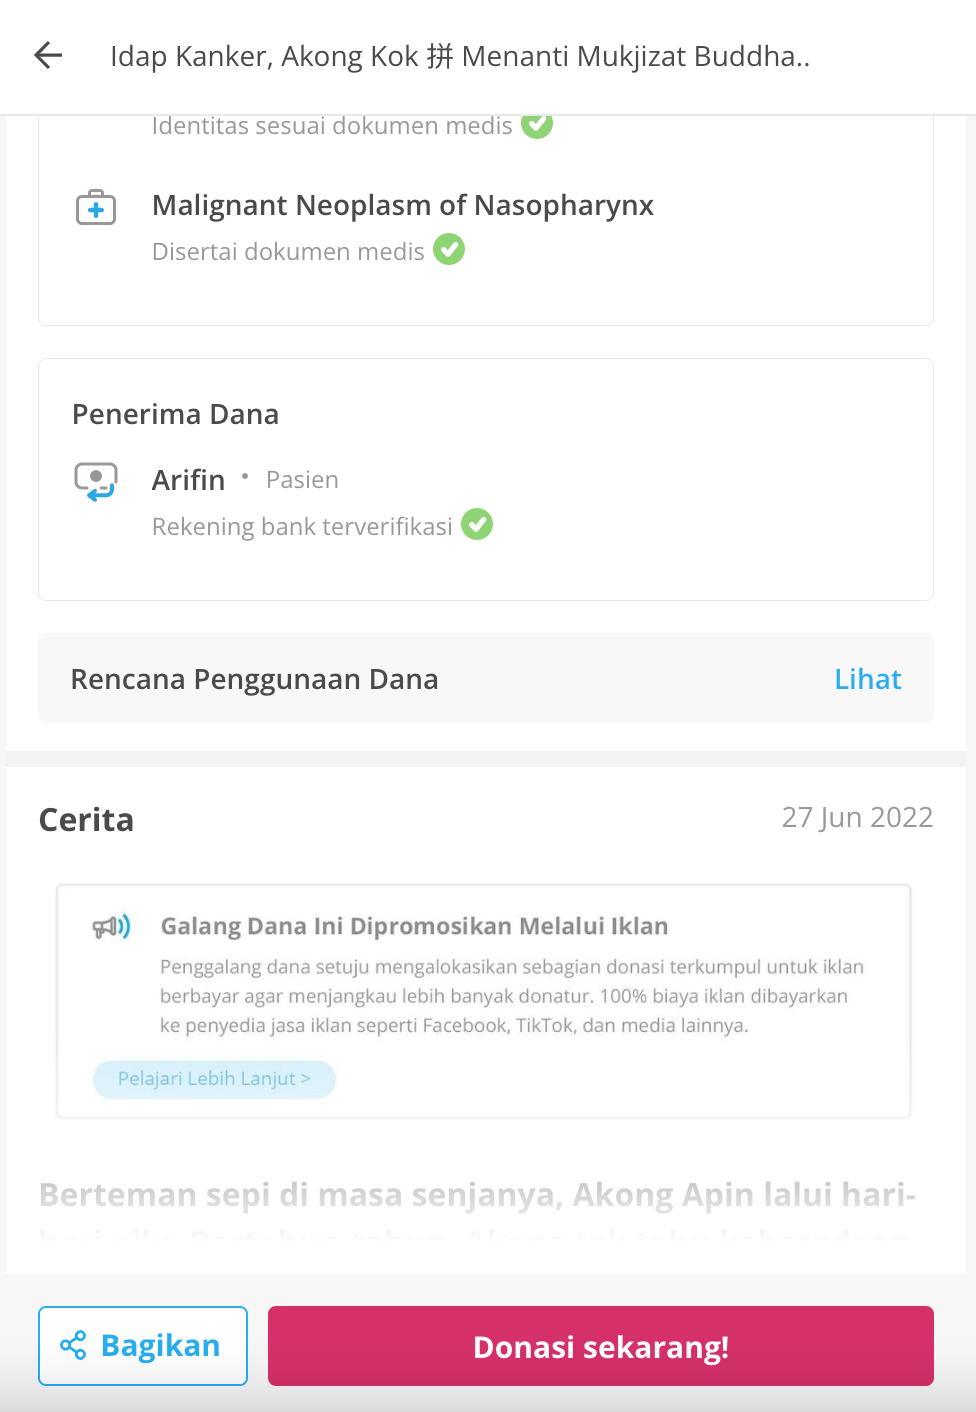The image size is (976, 1412).
Task: Click the medical kit icon beside diagnosis
Action: [x=96, y=208]
